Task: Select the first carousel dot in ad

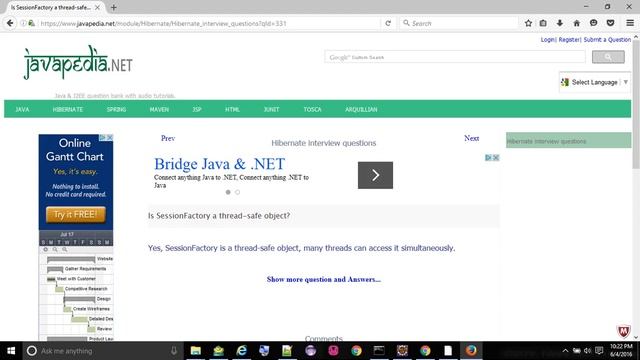Action: (228, 192)
